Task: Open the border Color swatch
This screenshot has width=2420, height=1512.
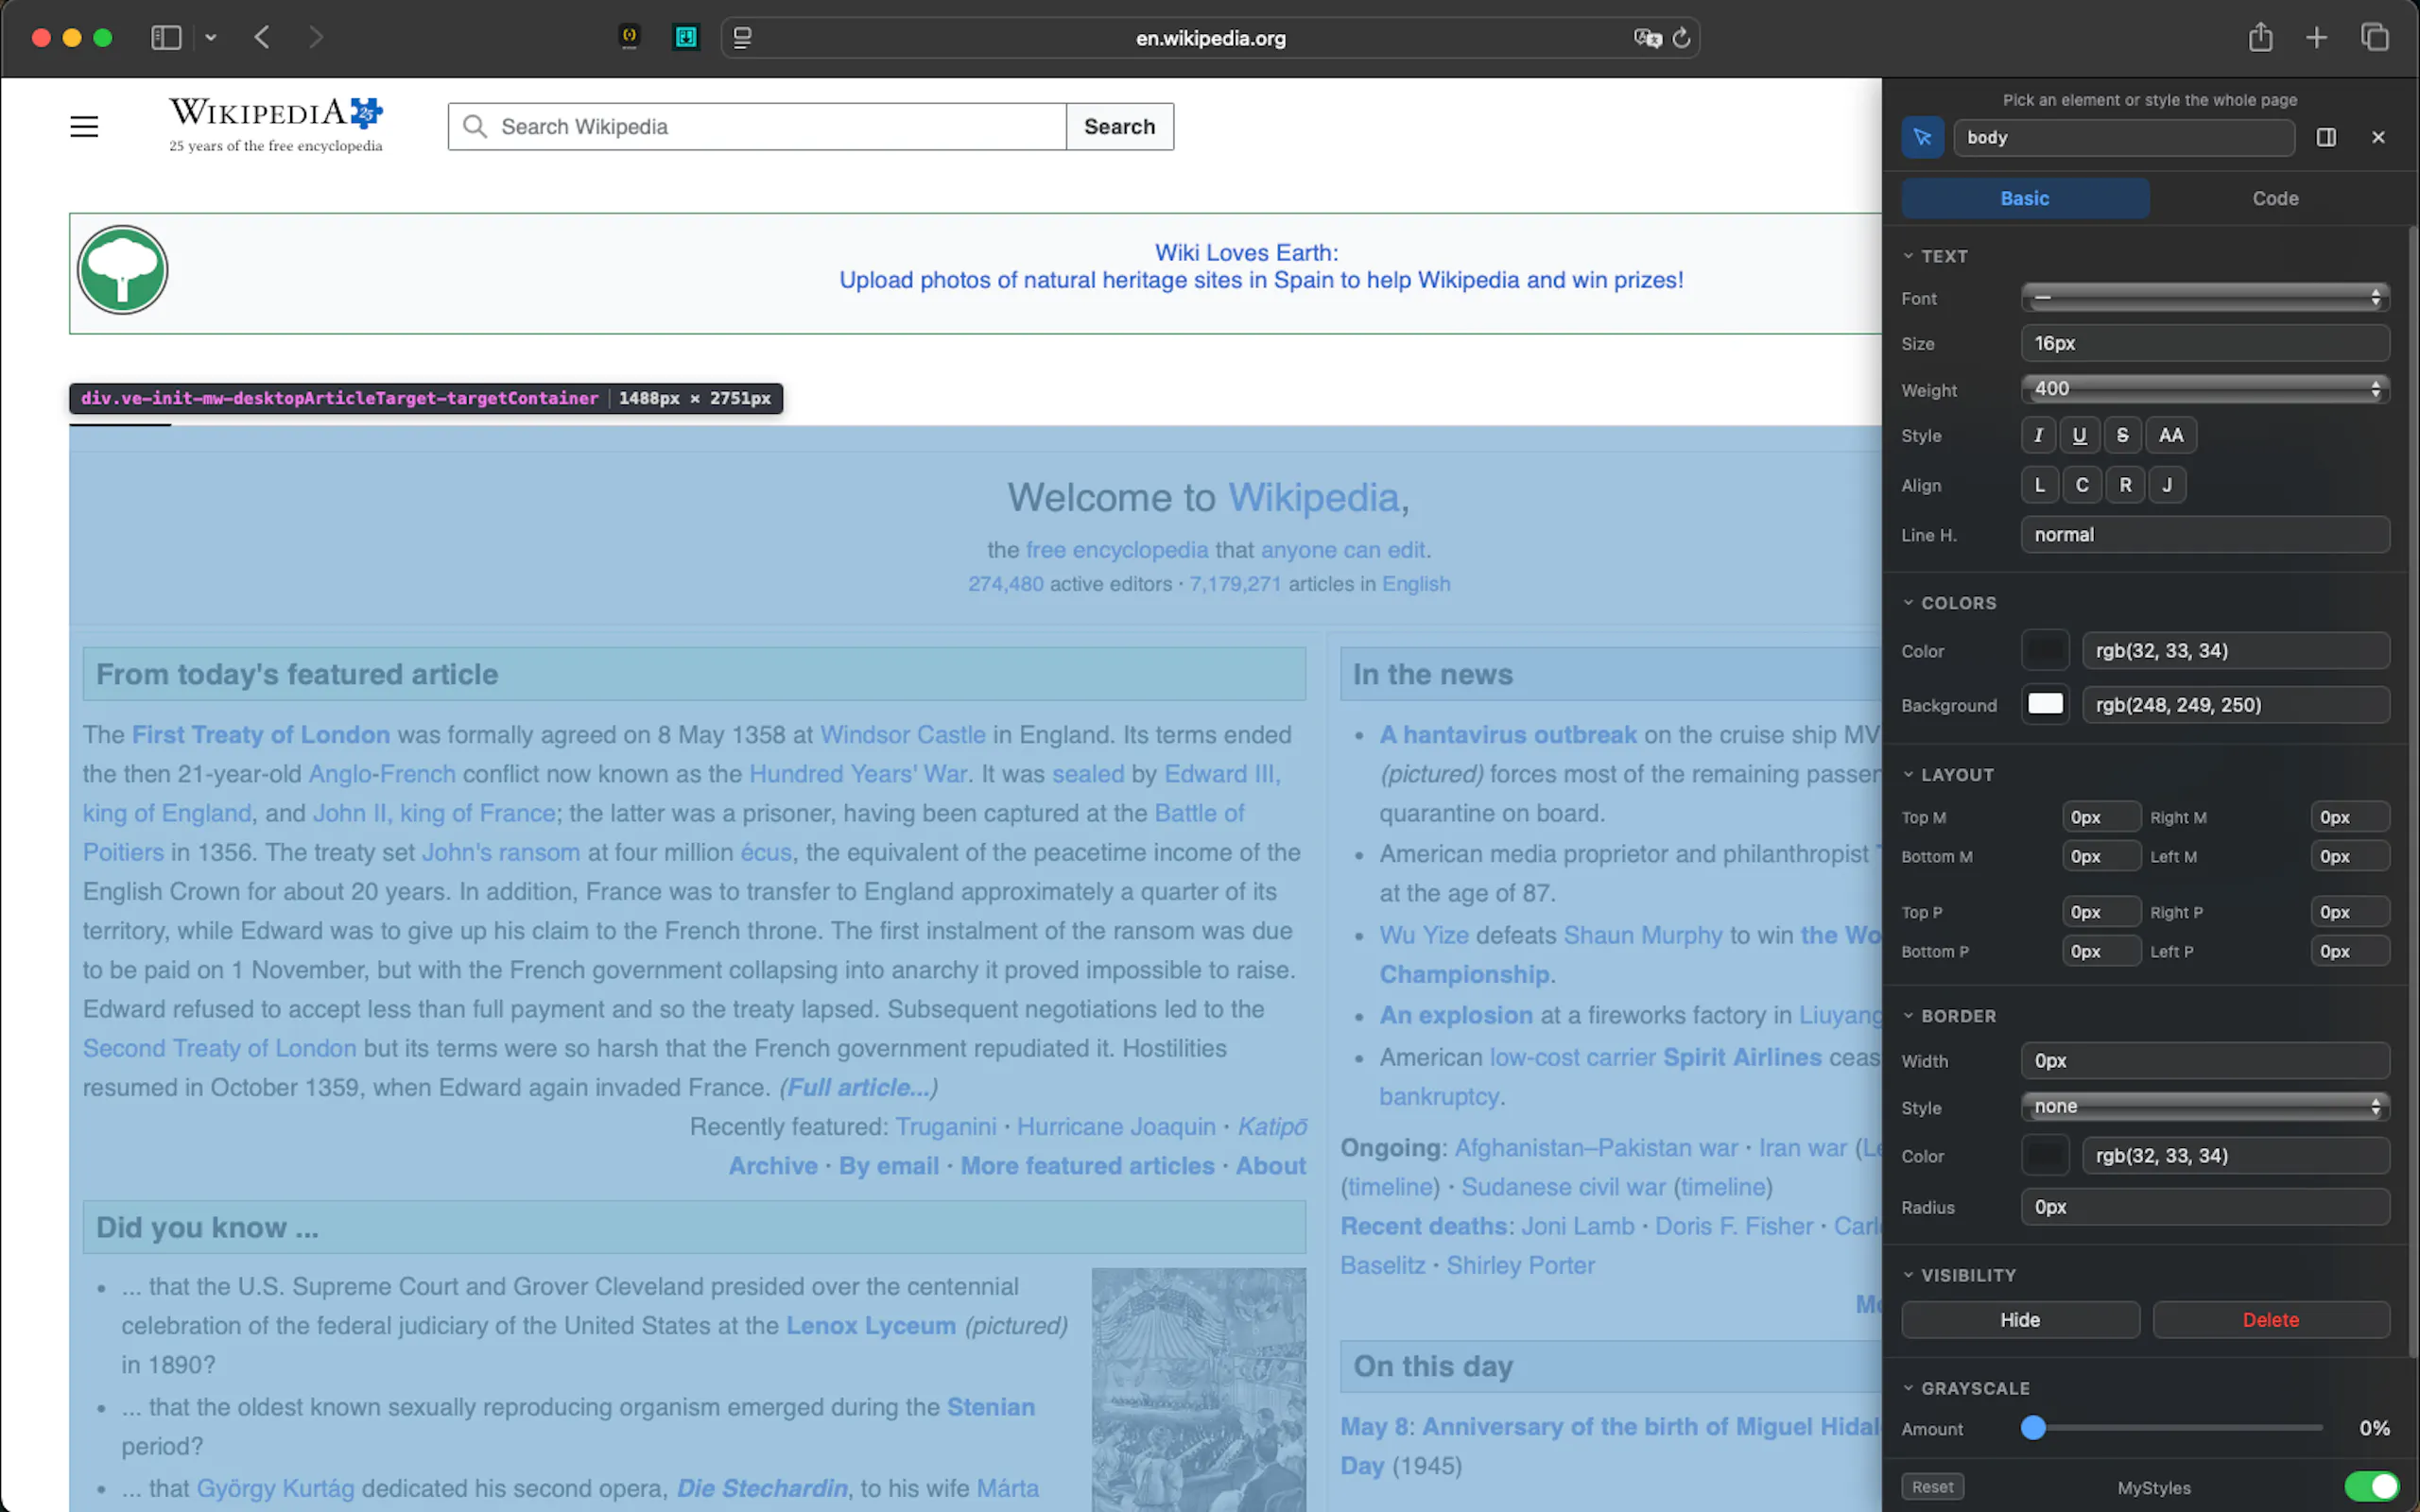Action: [2044, 1156]
